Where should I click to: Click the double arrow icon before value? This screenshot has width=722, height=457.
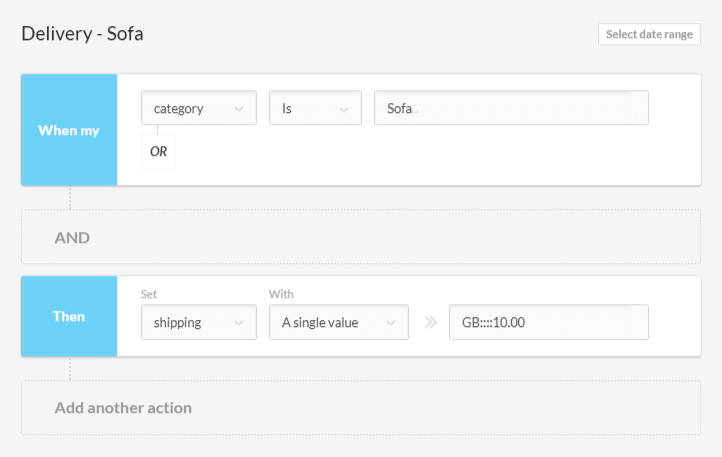431,322
